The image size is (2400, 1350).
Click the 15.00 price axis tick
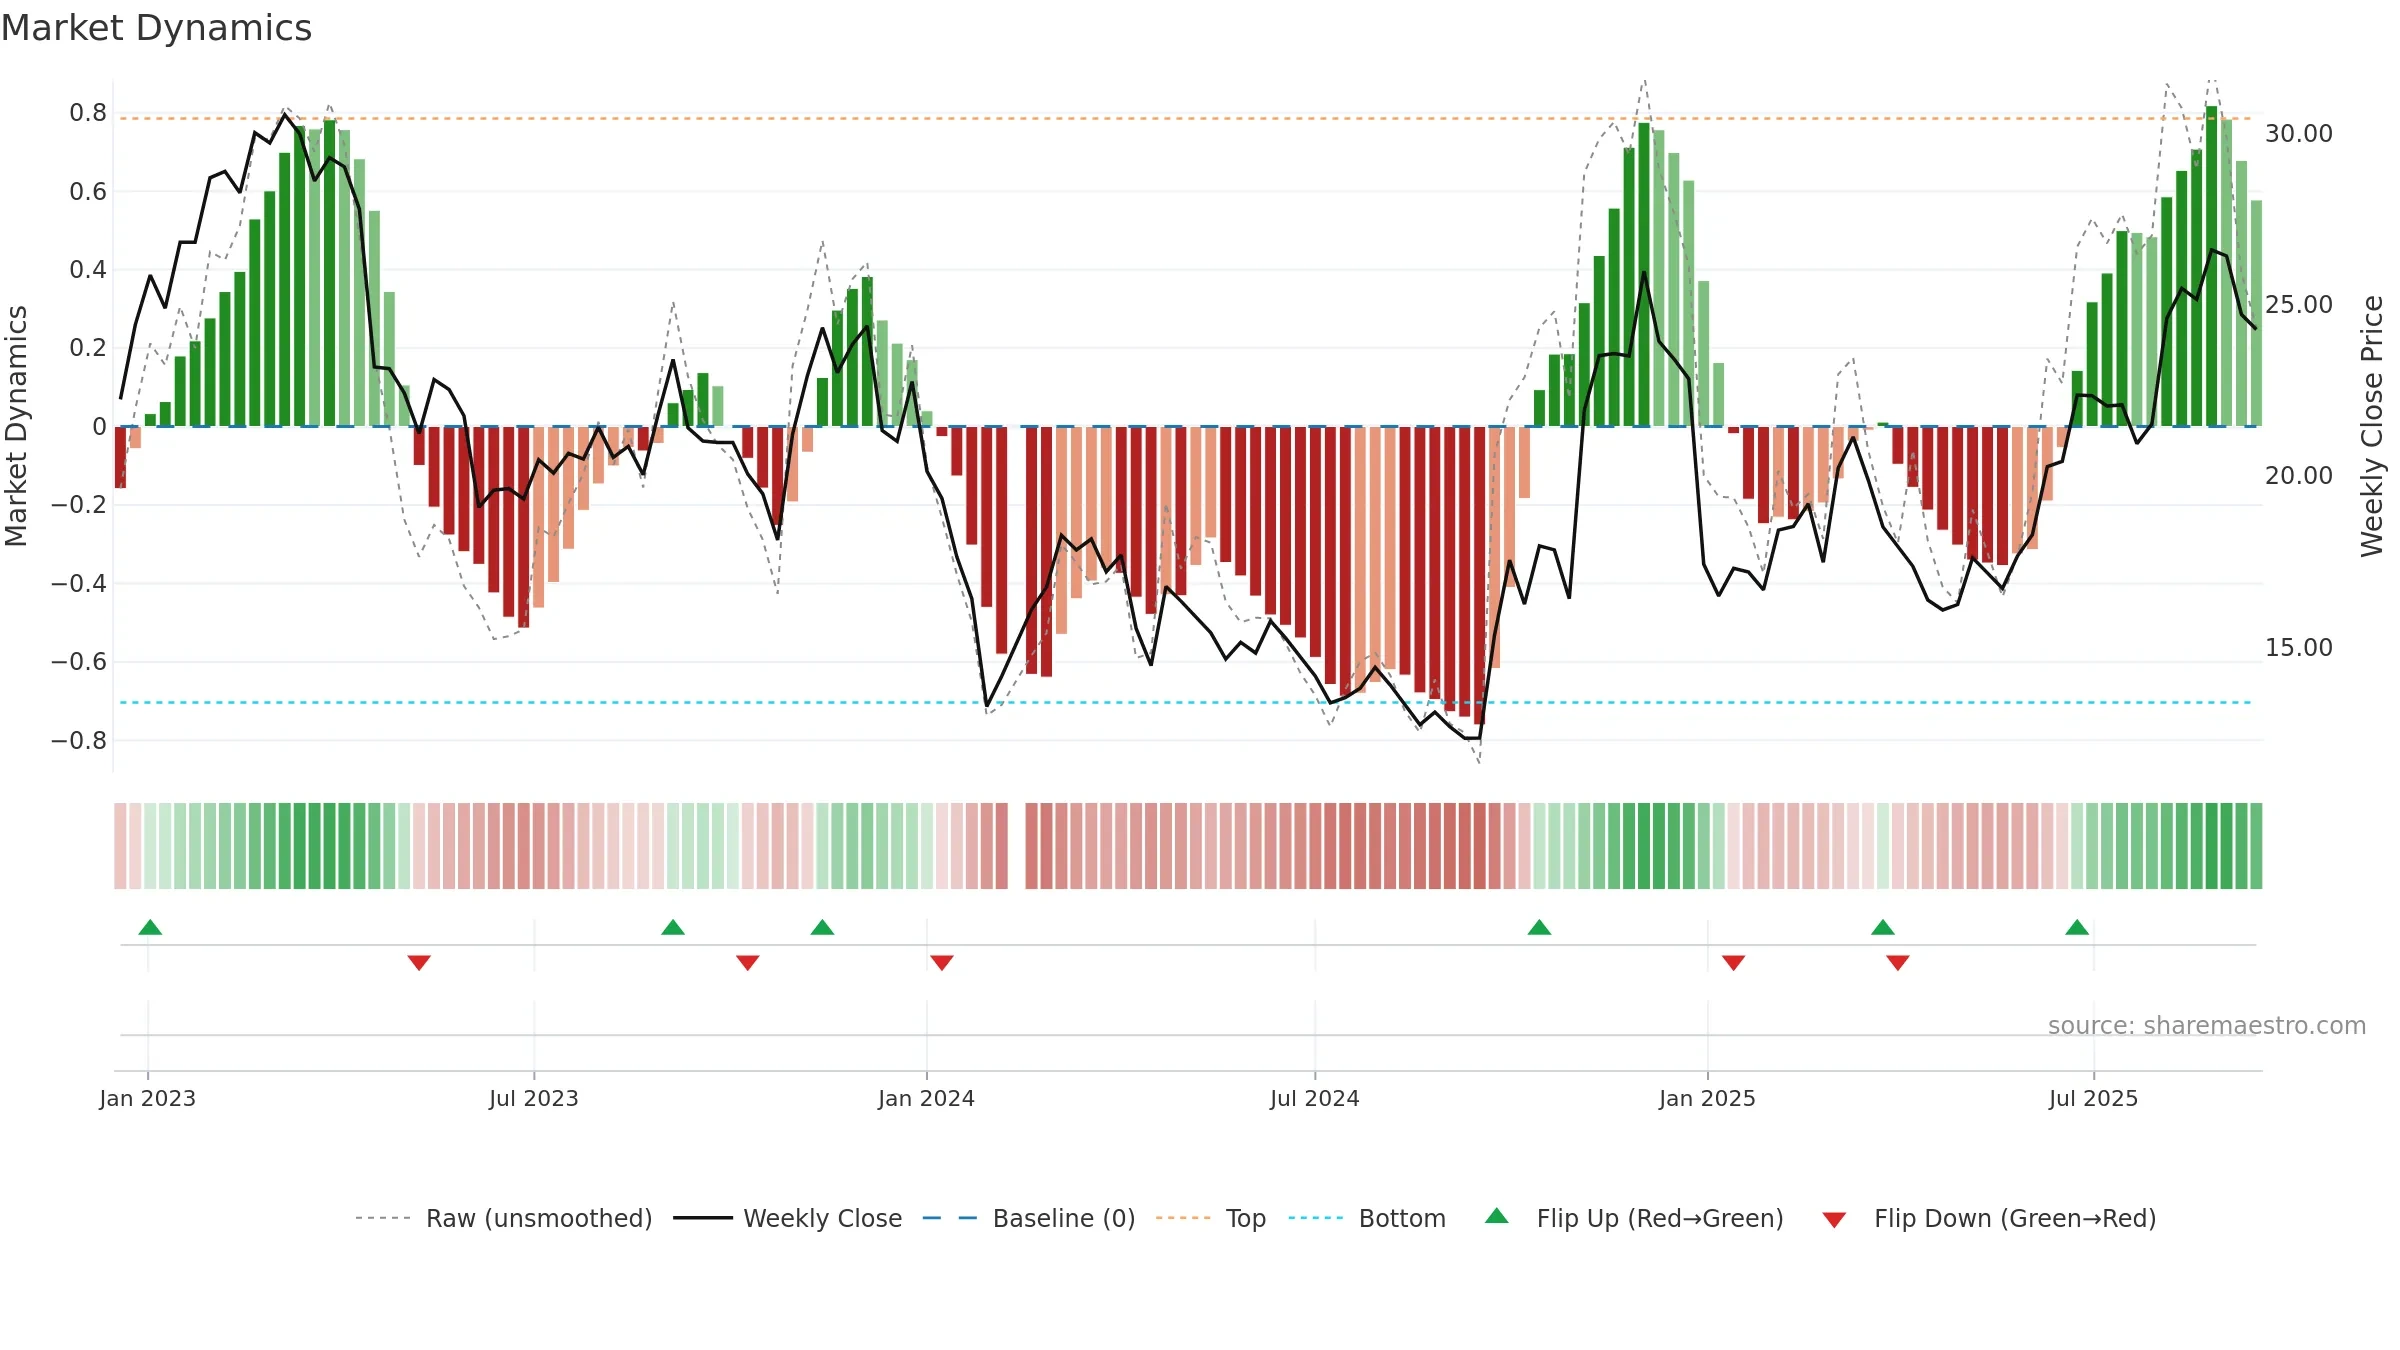[x=2299, y=648]
